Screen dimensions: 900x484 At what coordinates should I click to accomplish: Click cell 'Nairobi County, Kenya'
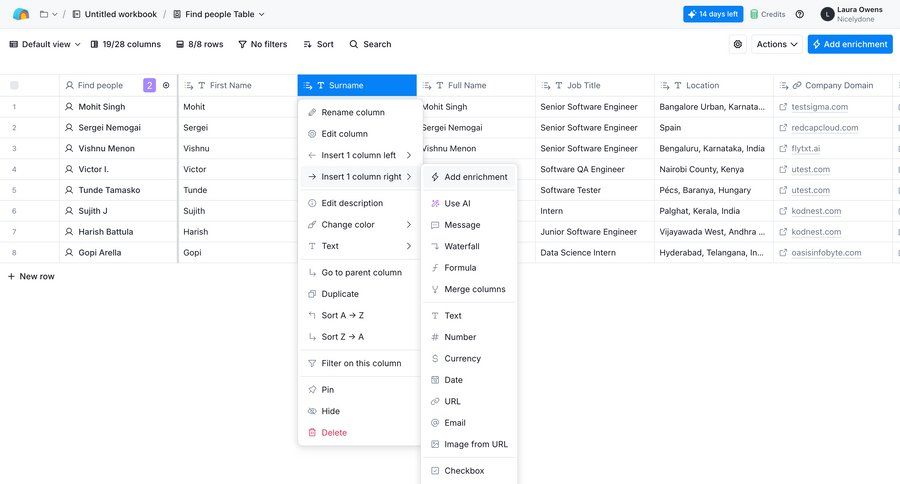(x=713, y=169)
